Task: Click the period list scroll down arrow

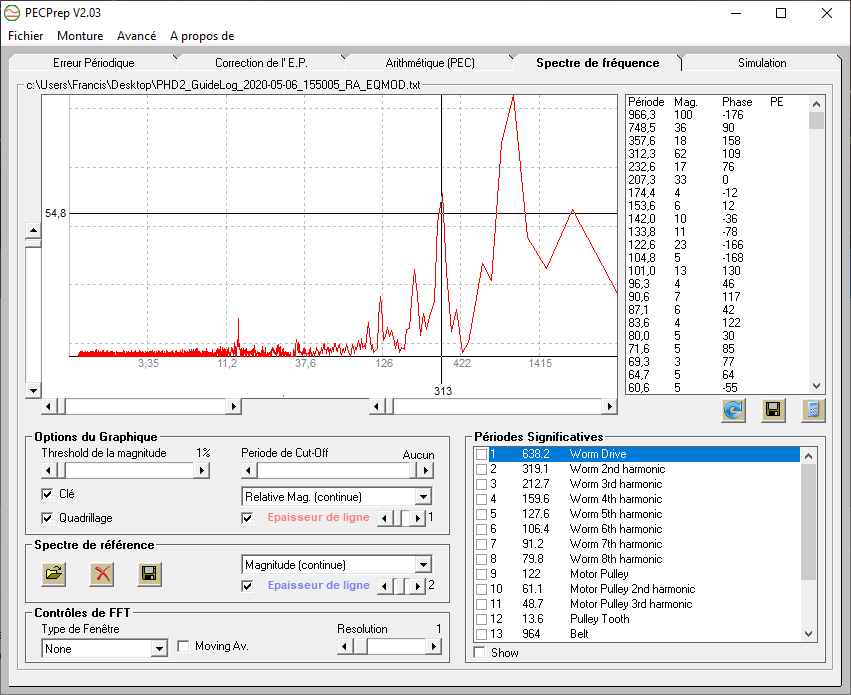Action: pos(816,386)
